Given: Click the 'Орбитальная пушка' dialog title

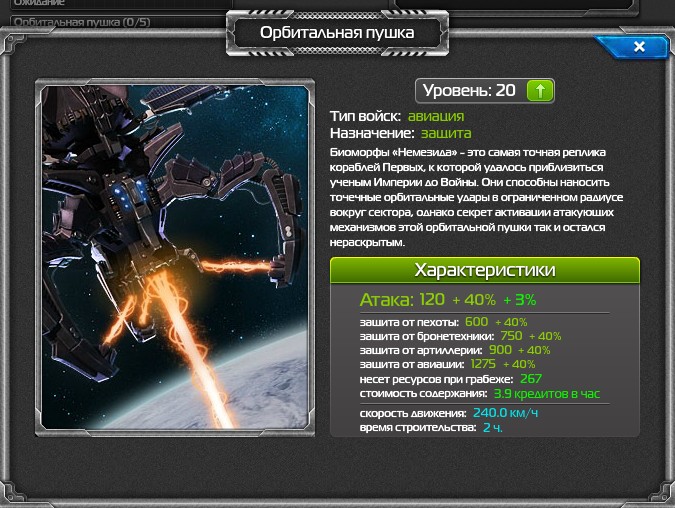Looking at the screenshot, I should (337, 33).
